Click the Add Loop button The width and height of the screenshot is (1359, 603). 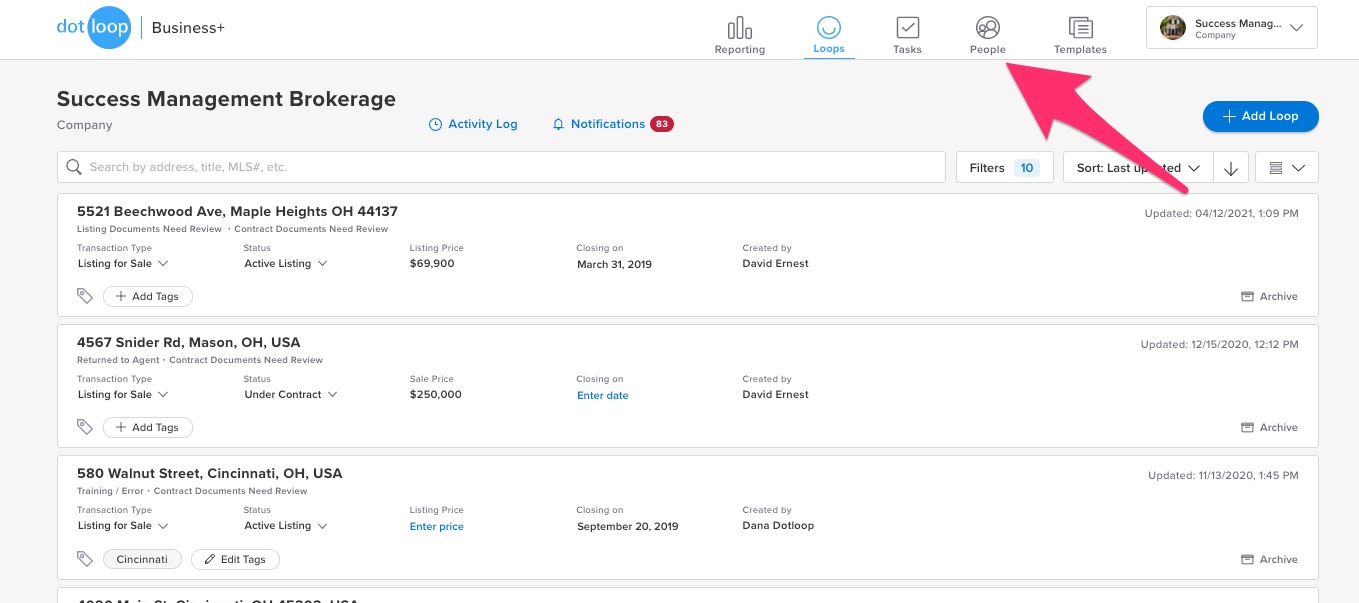[x=1260, y=116]
